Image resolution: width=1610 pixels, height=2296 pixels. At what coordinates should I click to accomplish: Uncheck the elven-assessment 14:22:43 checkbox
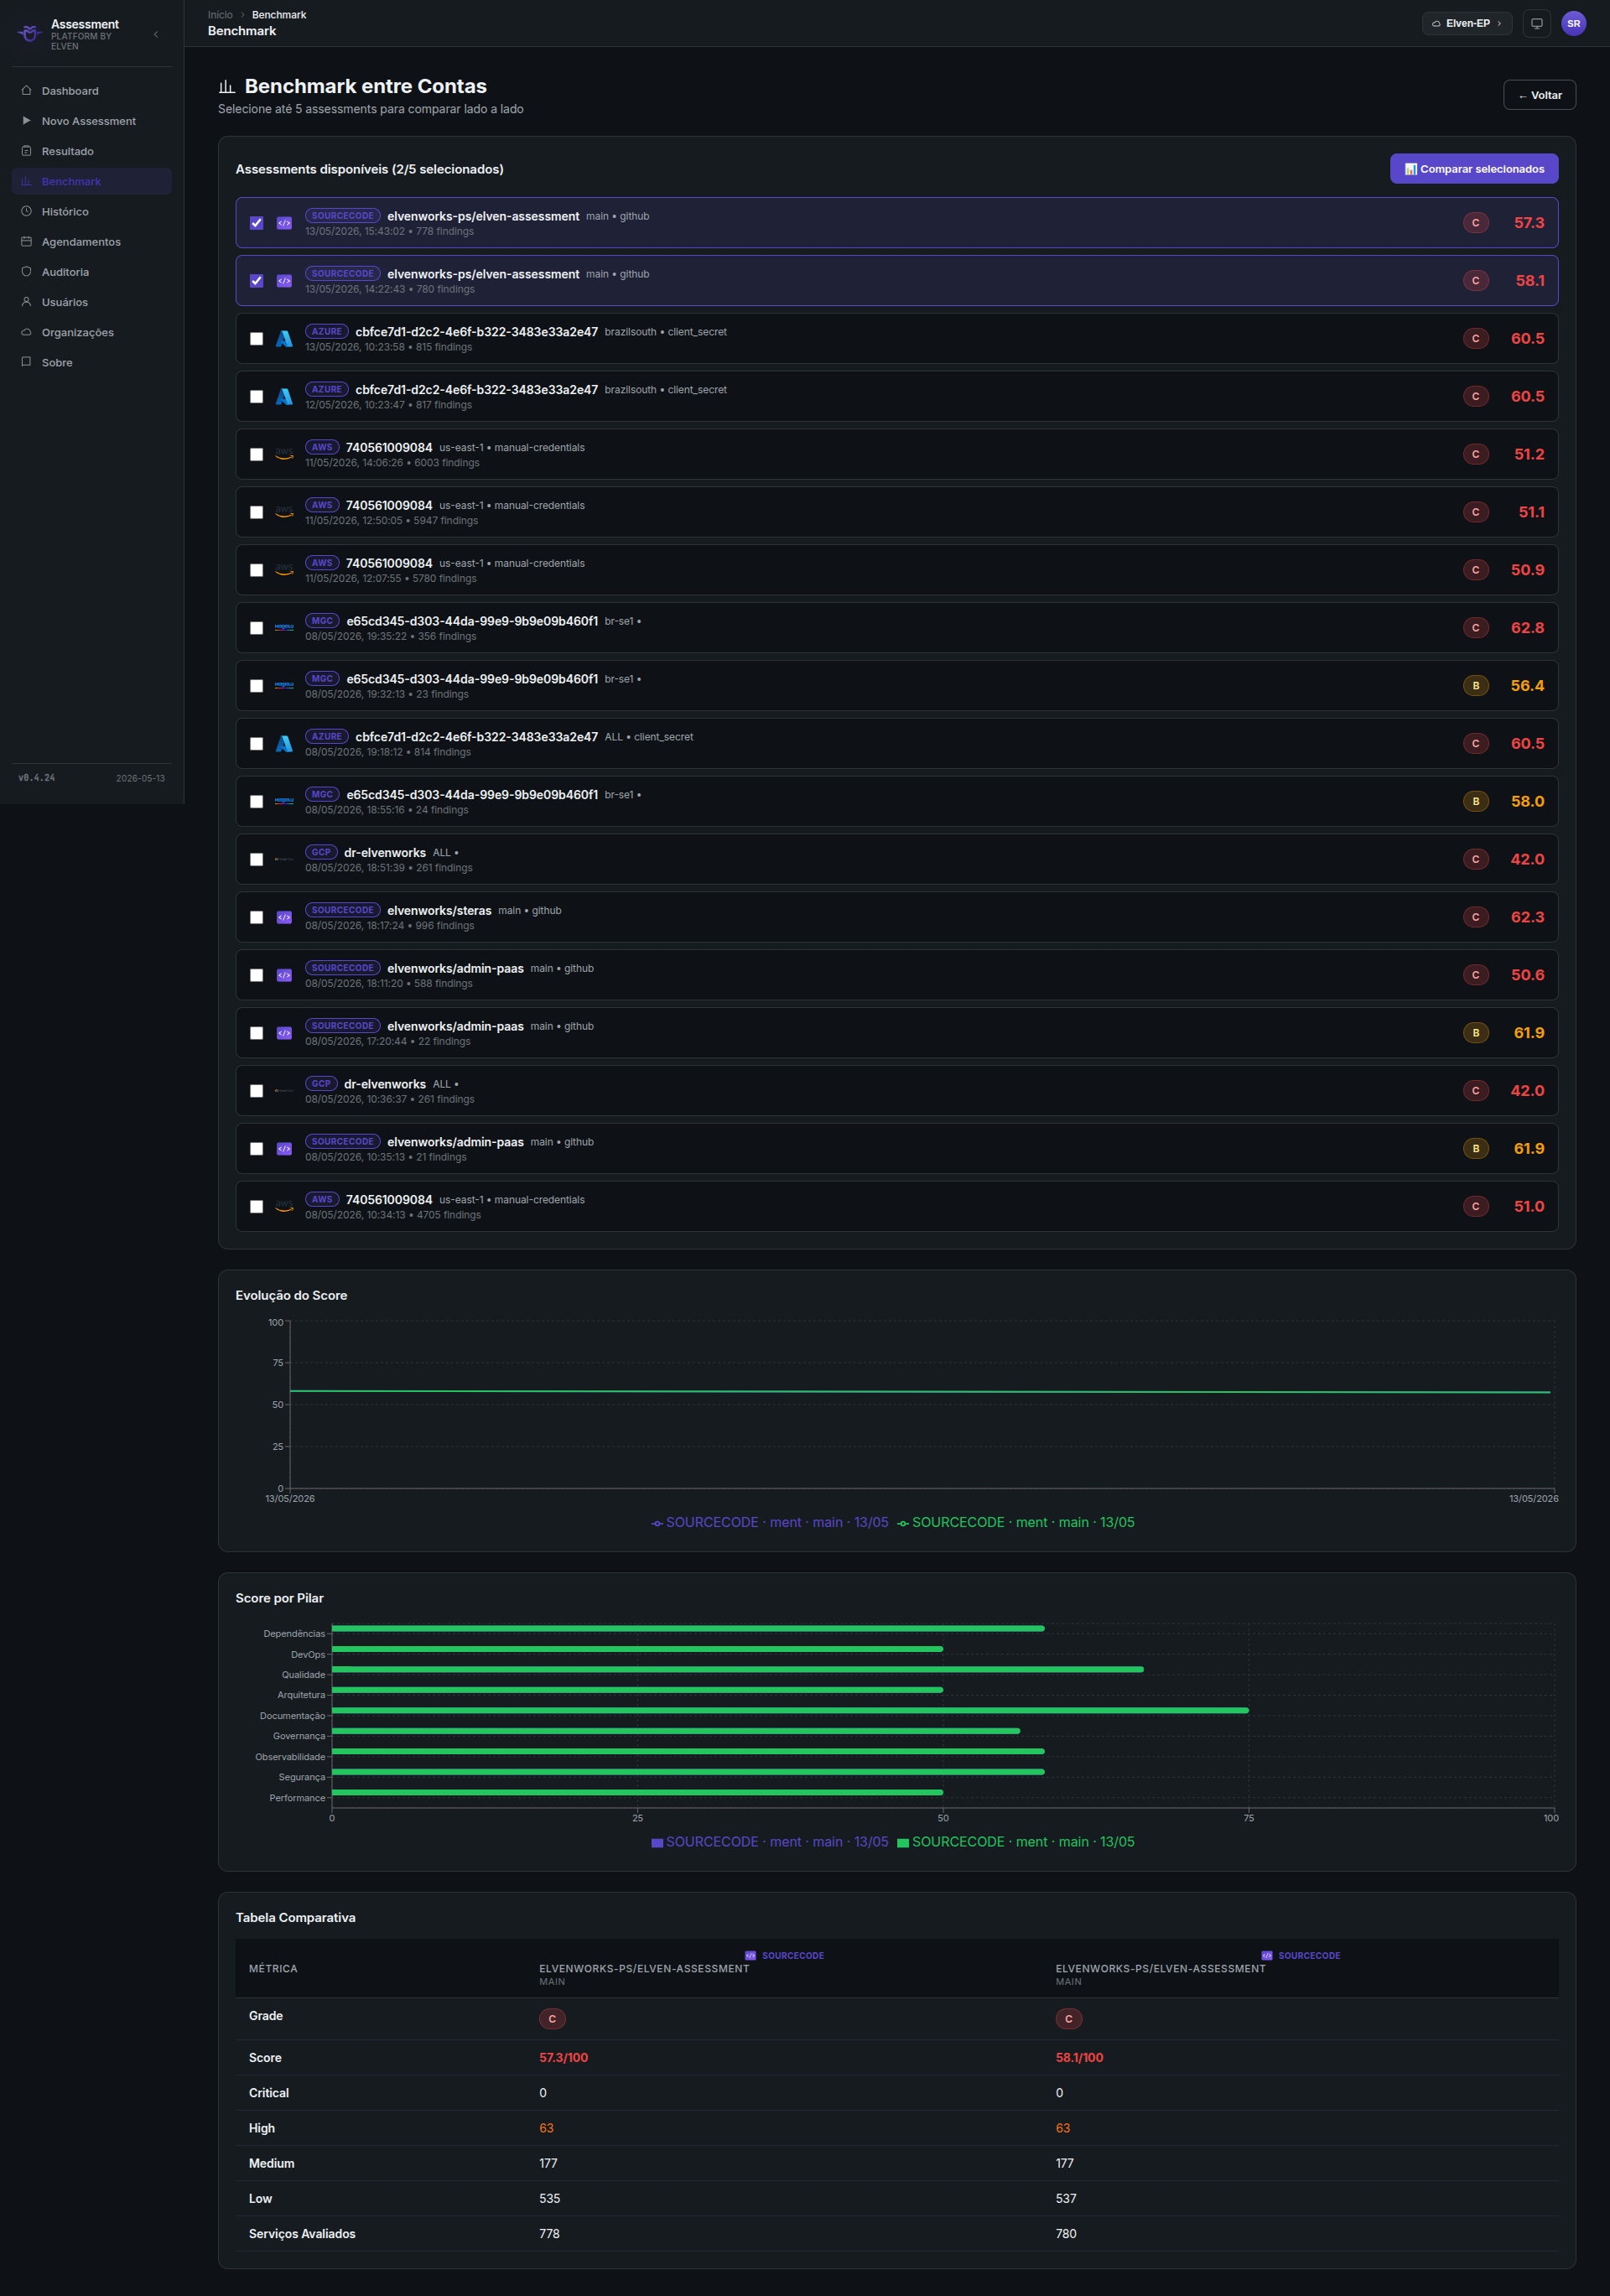point(257,281)
